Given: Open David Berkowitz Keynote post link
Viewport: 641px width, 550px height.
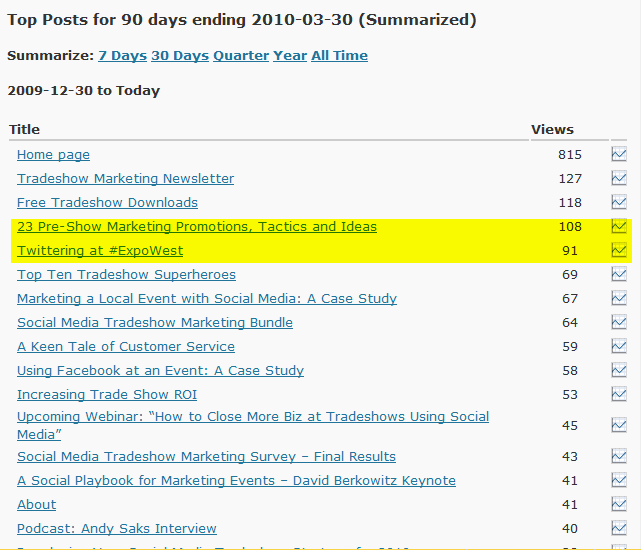Looking at the screenshot, I should click(236, 480).
